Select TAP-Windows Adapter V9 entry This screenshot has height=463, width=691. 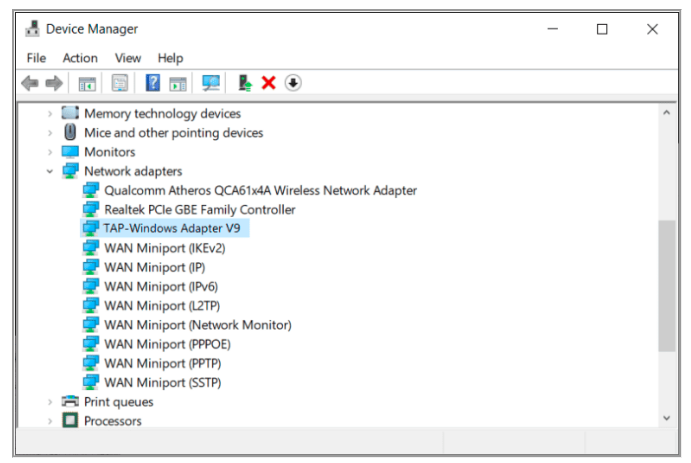coord(172,228)
